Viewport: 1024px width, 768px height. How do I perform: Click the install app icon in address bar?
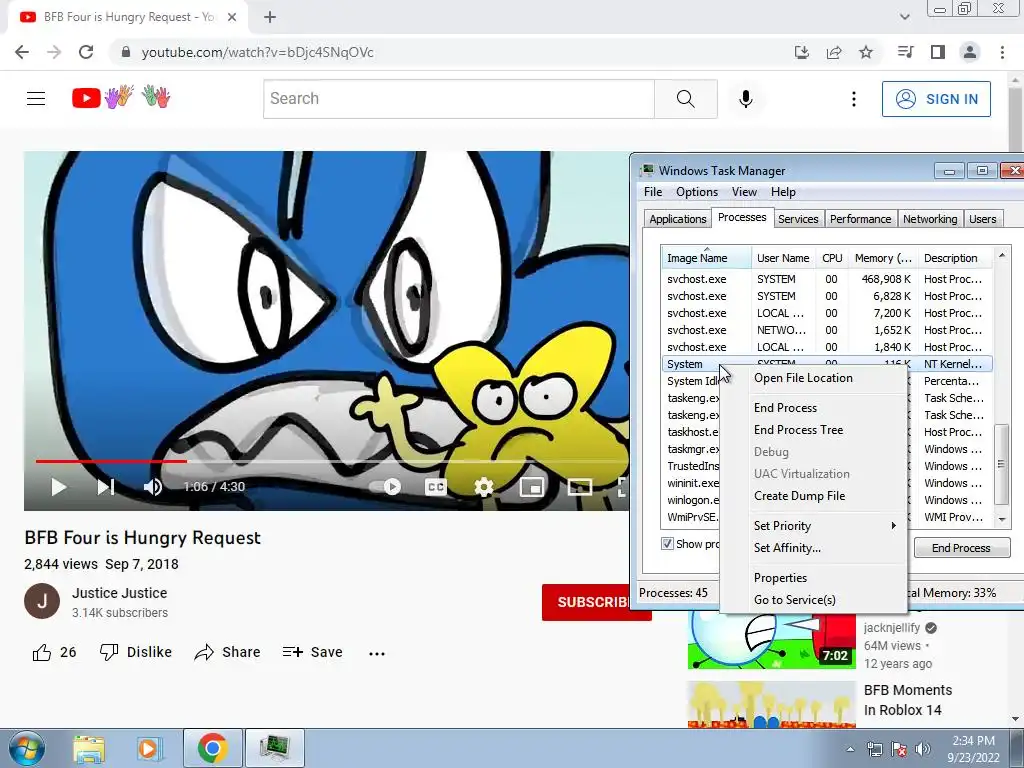click(802, 52)
